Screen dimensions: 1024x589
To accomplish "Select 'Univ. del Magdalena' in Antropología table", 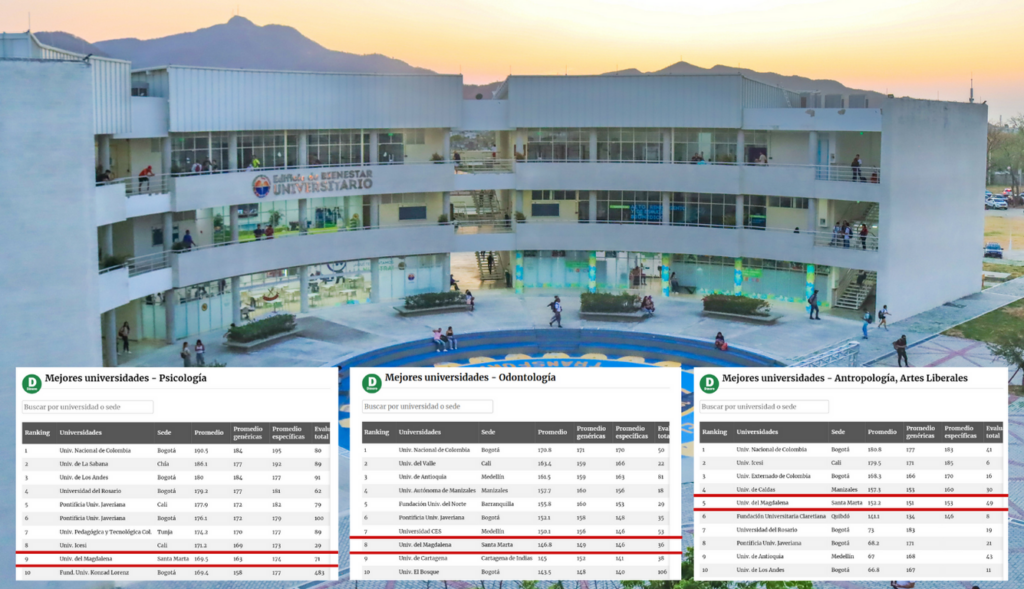I will pyautogui.click(x=762, y=503).
